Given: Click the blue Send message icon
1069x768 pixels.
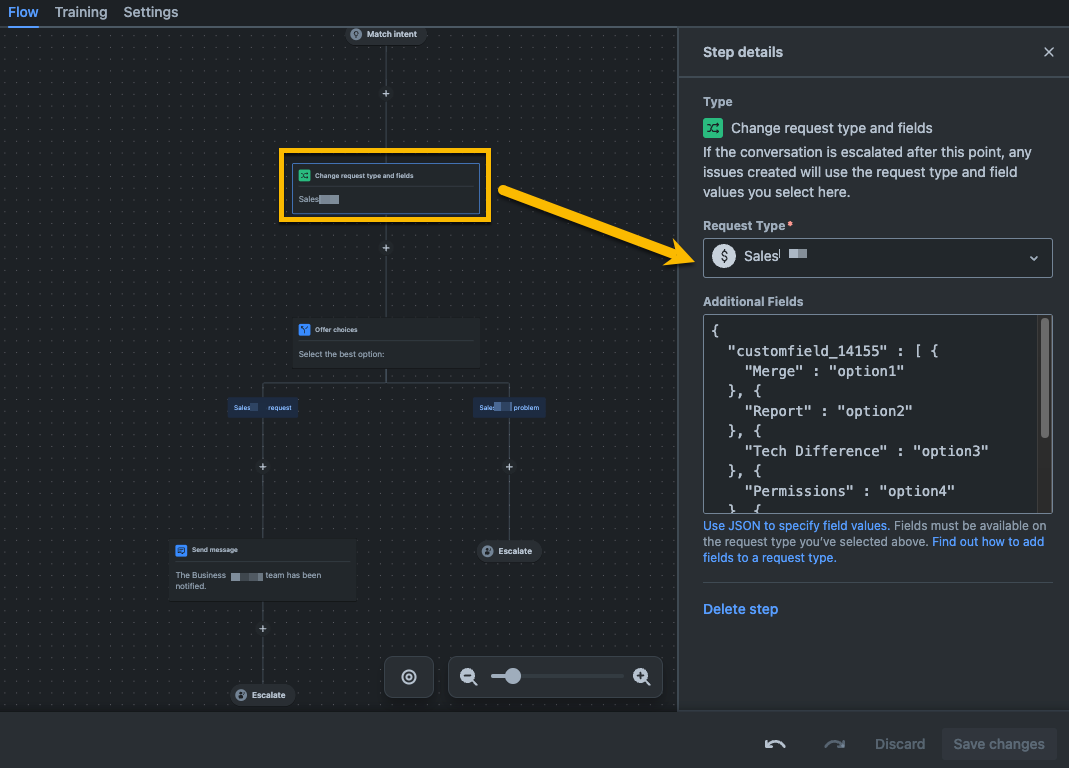Looking at the screenshot, I should pos(181,550).
